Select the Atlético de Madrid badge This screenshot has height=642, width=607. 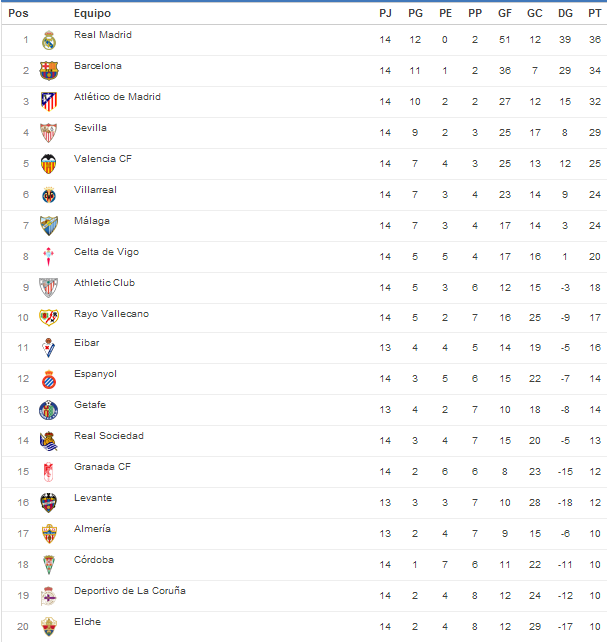(x=49, y=101)
